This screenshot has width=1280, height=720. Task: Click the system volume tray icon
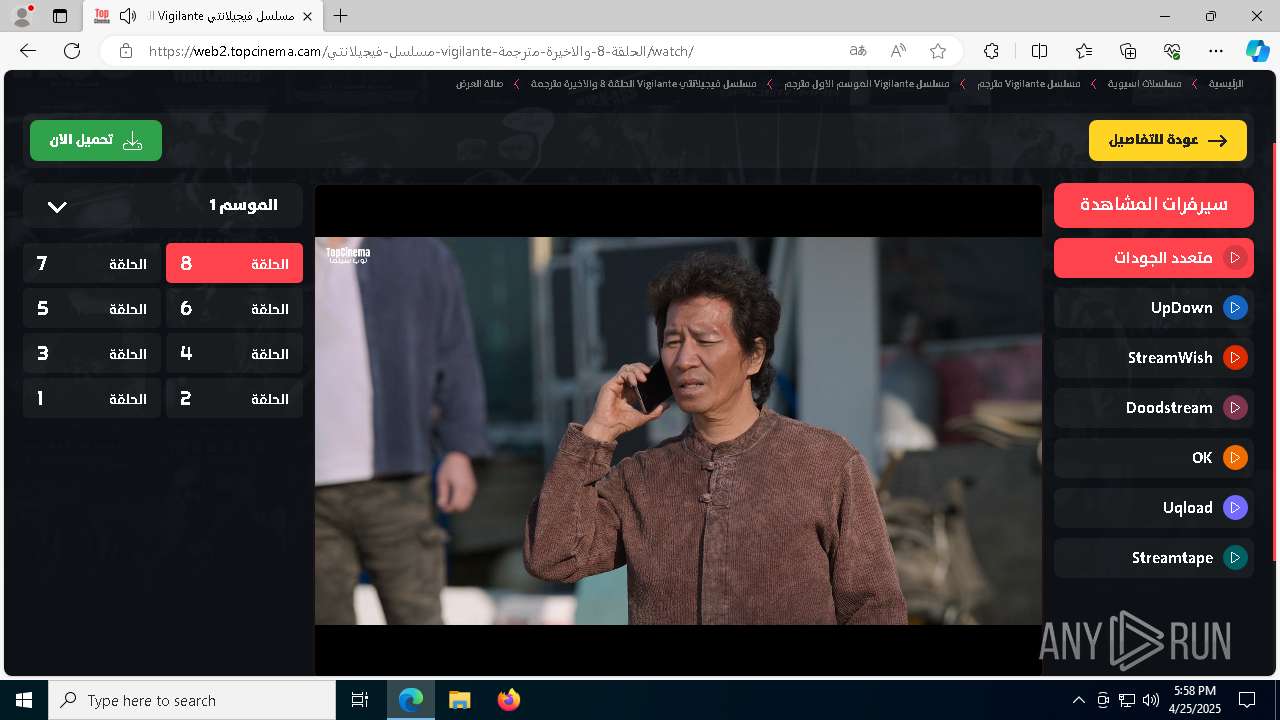pos(1151,700)
